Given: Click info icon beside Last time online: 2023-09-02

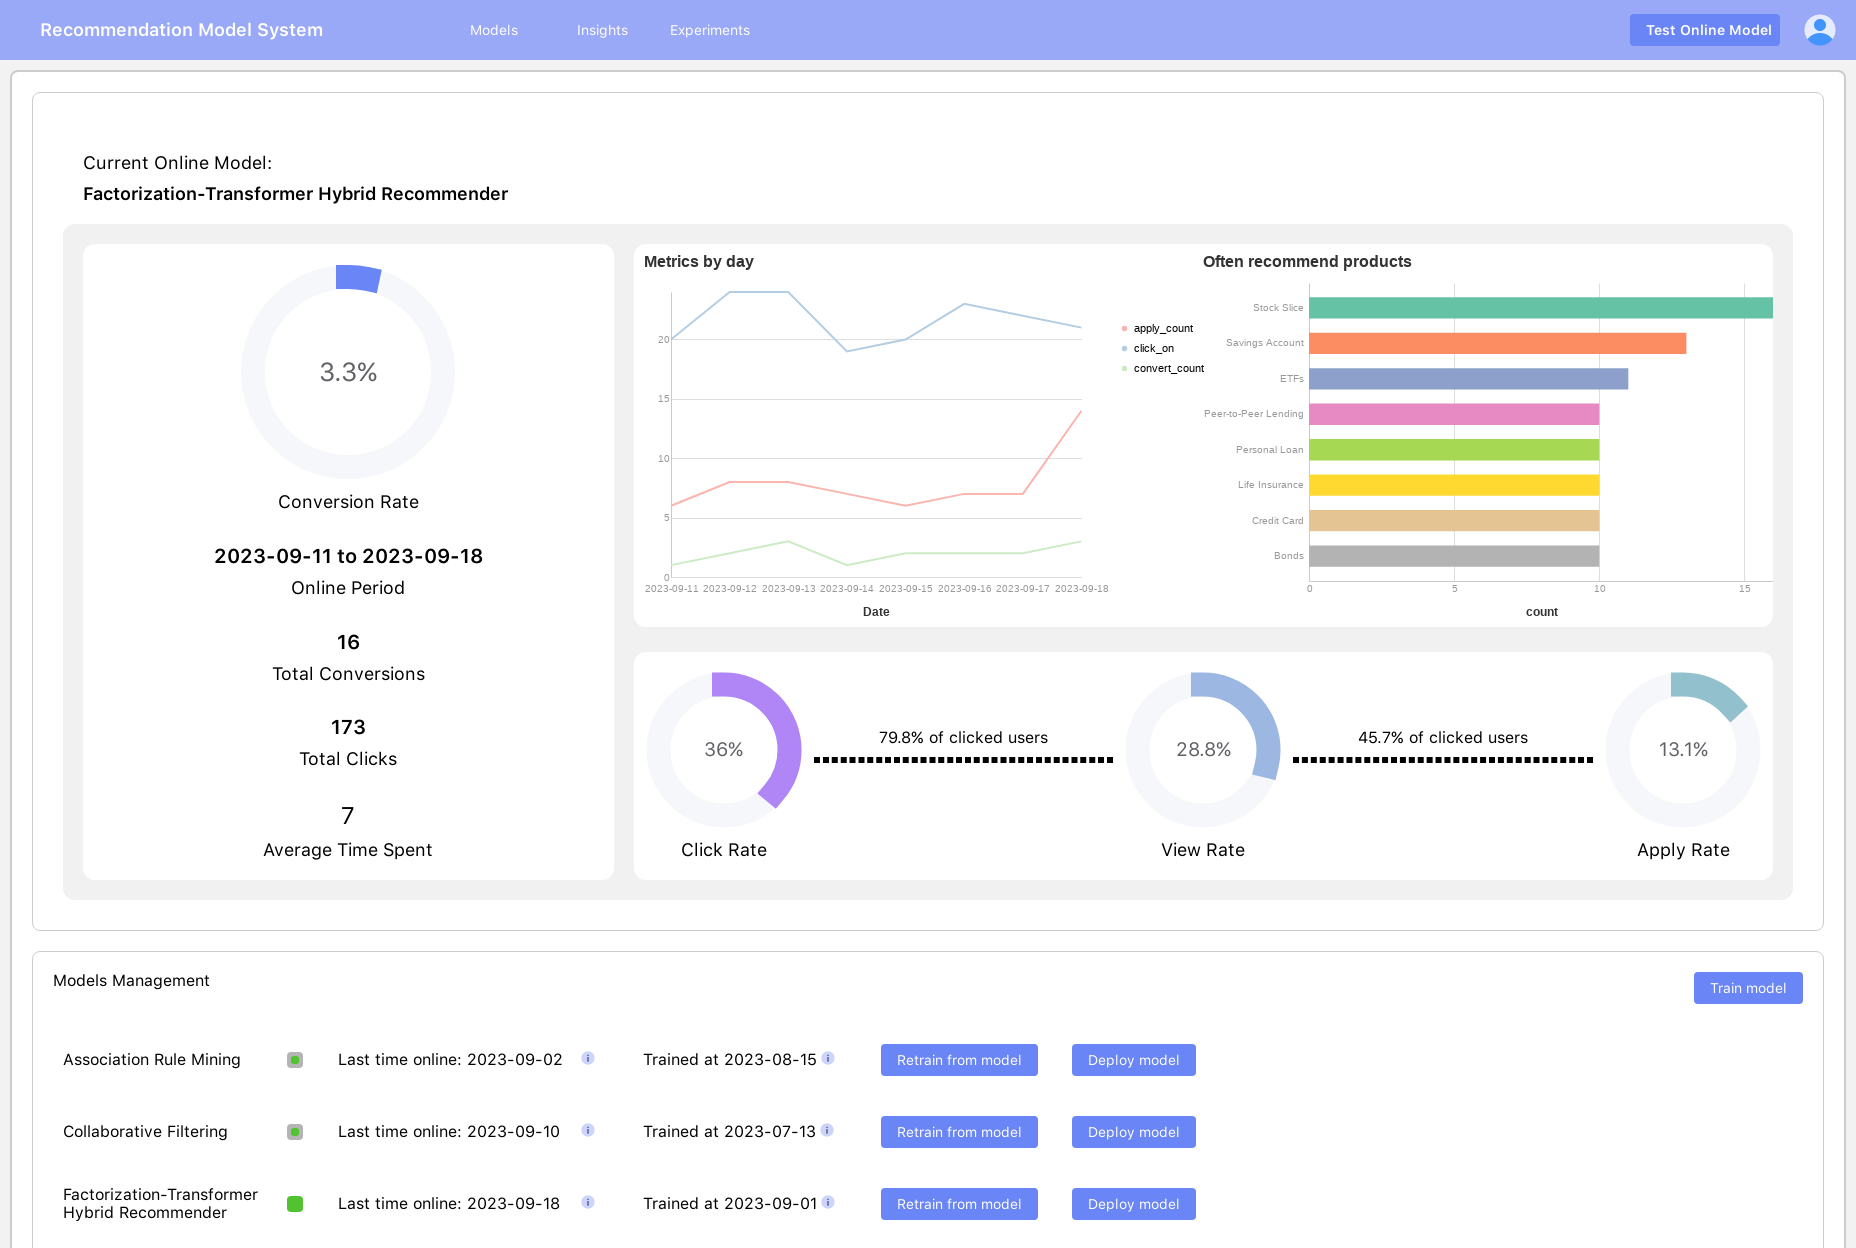Looking at the screenshot, I should (588, 1058).
